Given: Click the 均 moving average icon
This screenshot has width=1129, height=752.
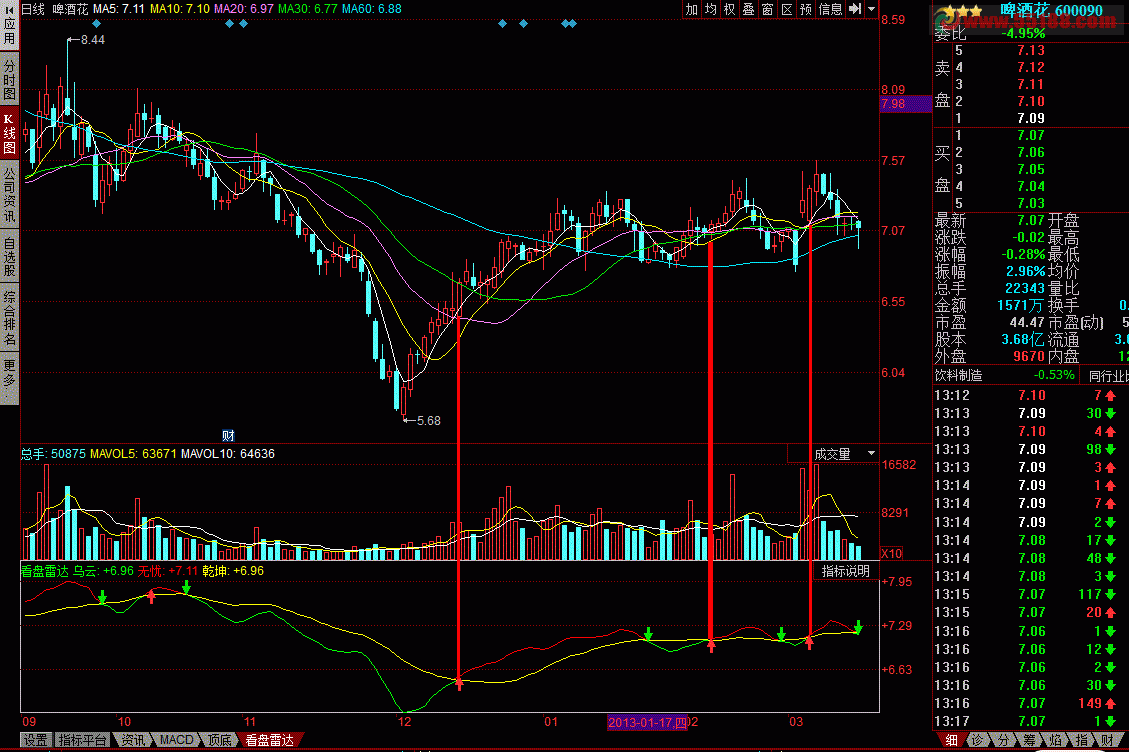Looking at the screenshot, I should [710, 9].
